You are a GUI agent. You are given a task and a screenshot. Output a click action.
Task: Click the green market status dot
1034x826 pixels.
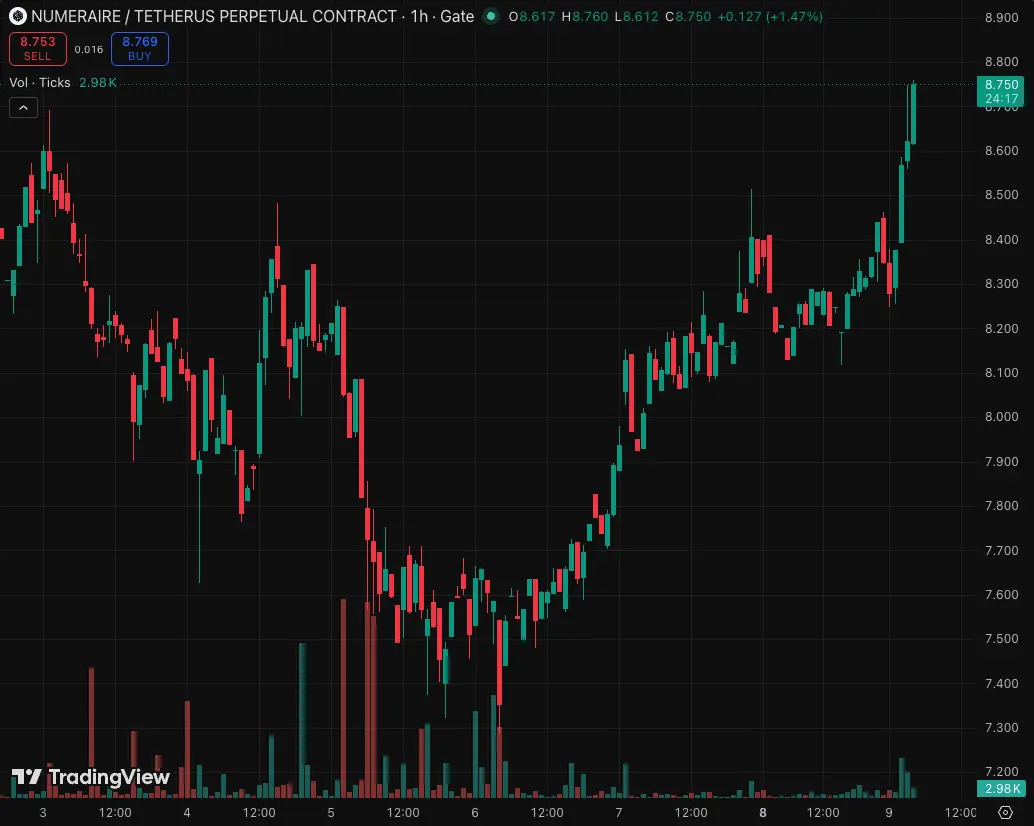(491, 16)
